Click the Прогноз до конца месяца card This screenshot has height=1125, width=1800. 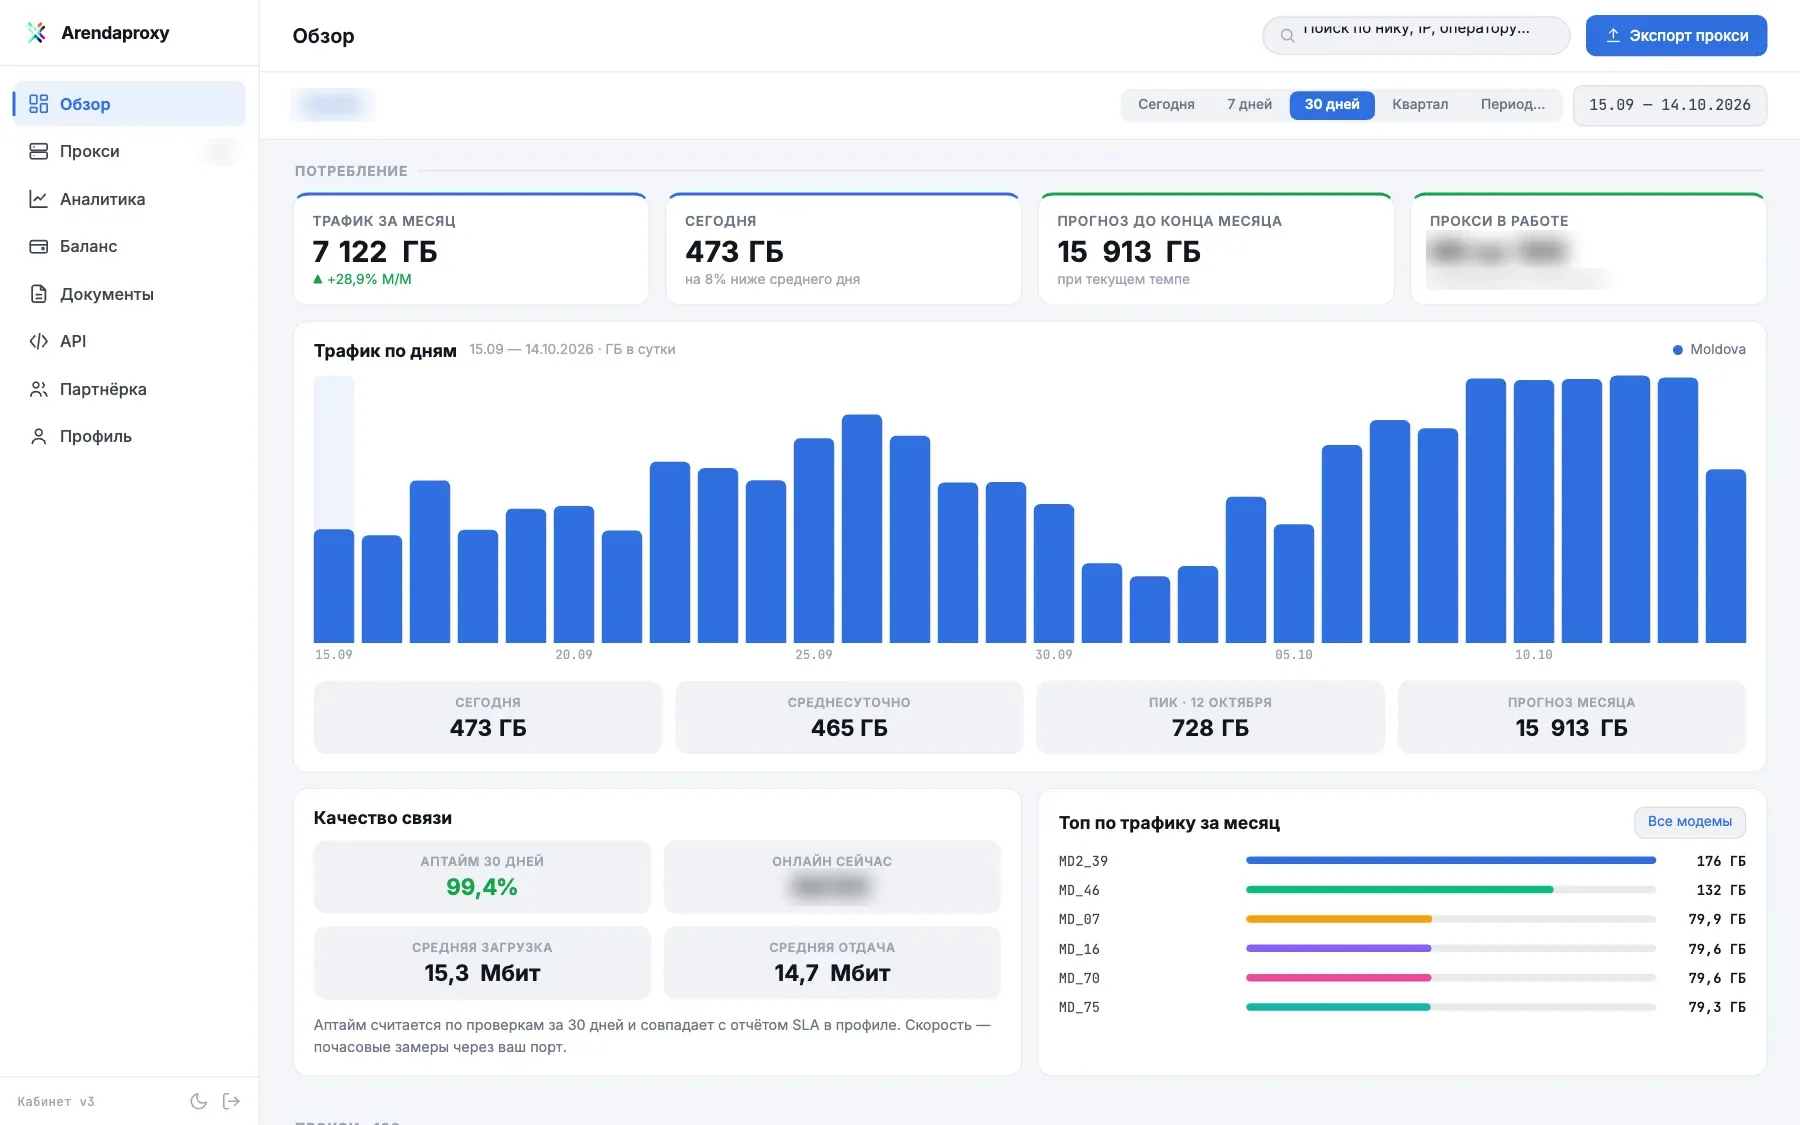(1216, 249)
